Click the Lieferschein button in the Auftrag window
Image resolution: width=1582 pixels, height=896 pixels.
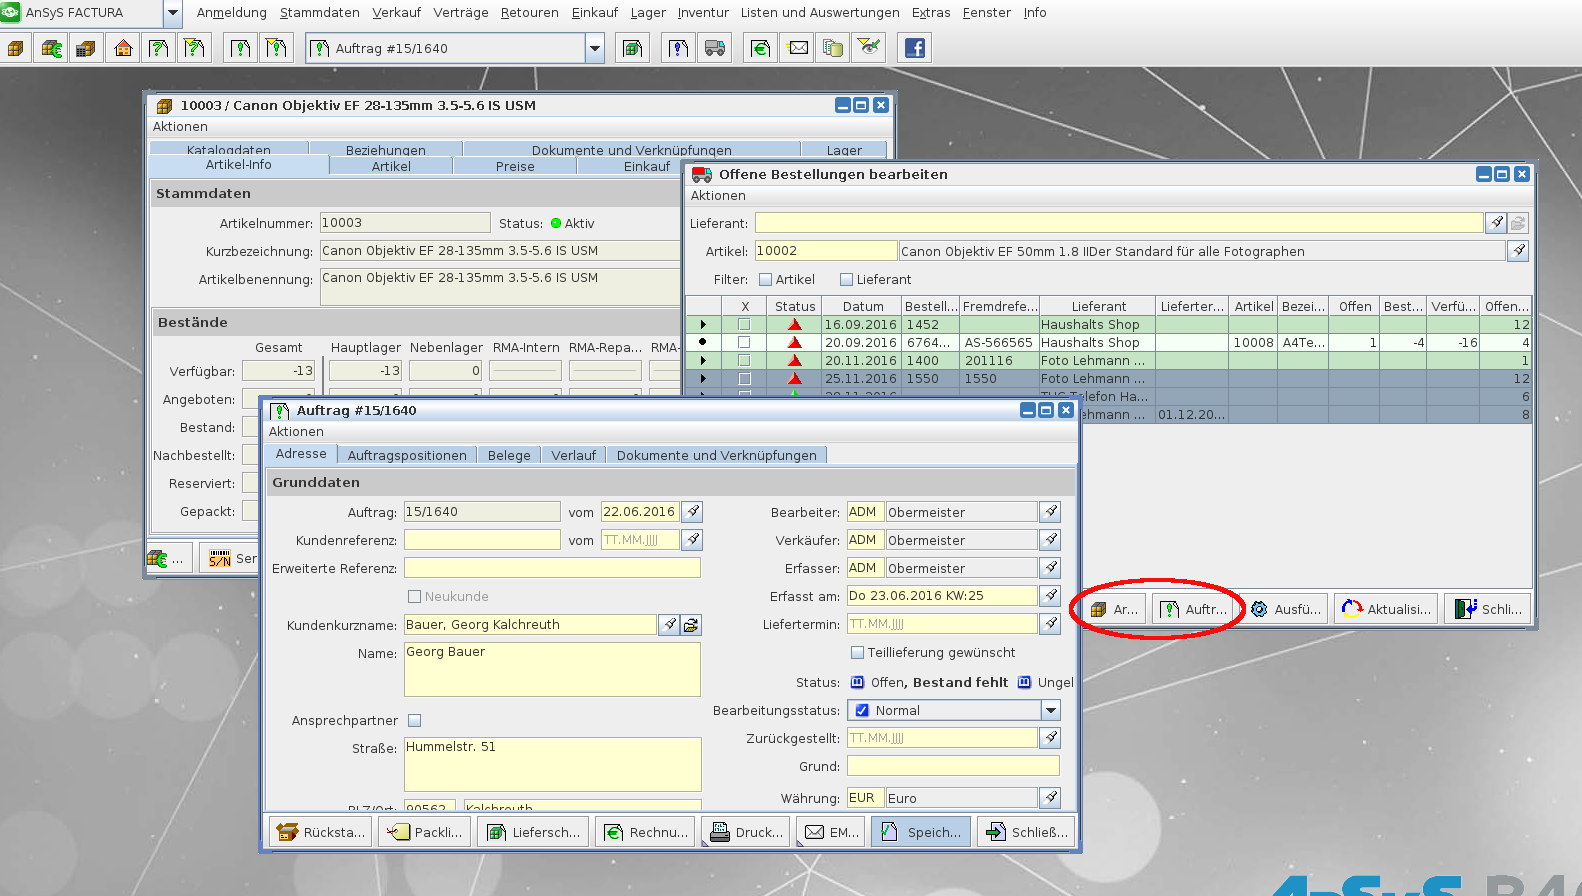[x=532, y=832]
